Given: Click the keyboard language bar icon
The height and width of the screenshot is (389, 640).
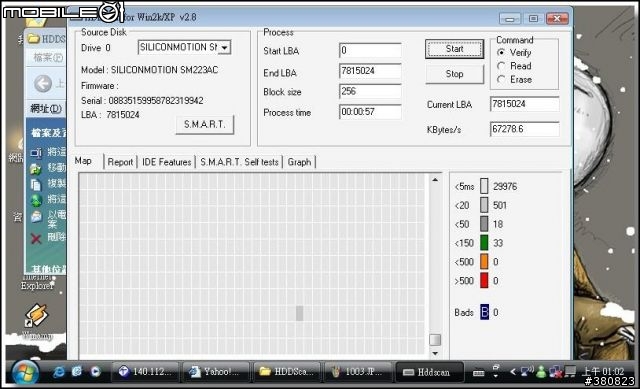Looking at the screenshot, I should 479,373.
